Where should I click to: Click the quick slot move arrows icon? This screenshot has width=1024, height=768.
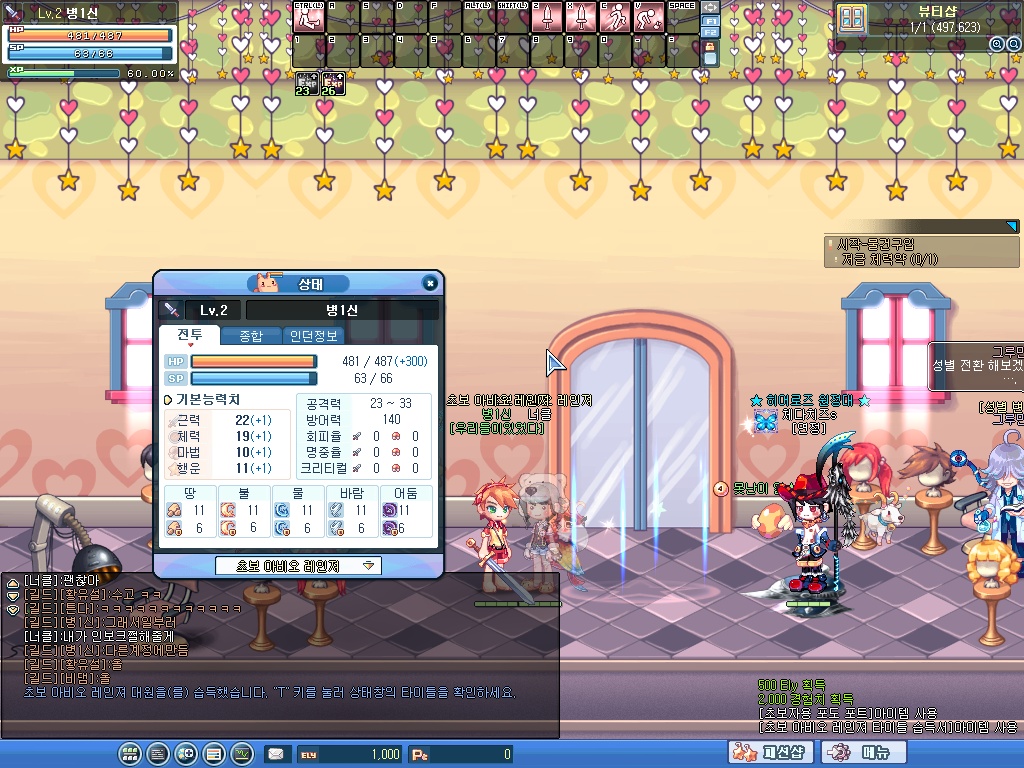pos(710,8)
